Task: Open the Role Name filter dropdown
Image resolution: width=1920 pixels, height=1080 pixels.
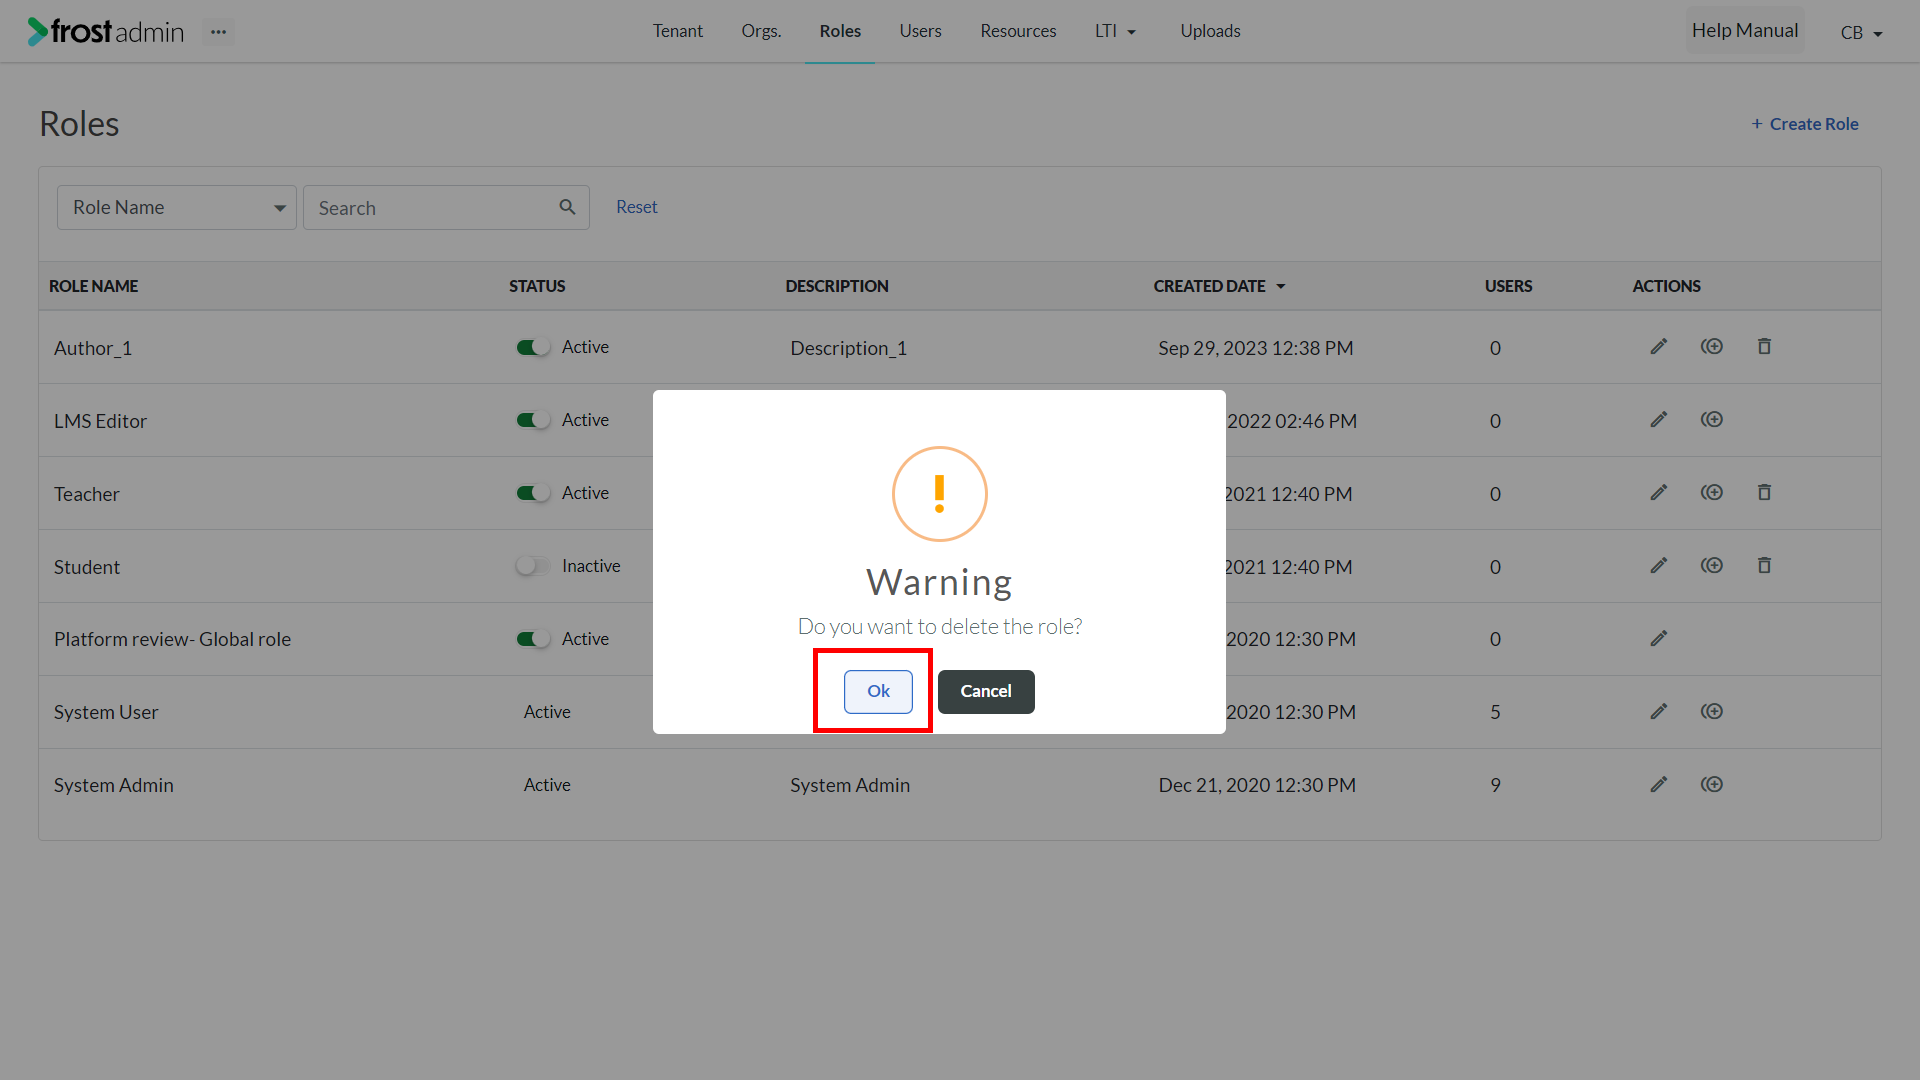Action: 177,207
